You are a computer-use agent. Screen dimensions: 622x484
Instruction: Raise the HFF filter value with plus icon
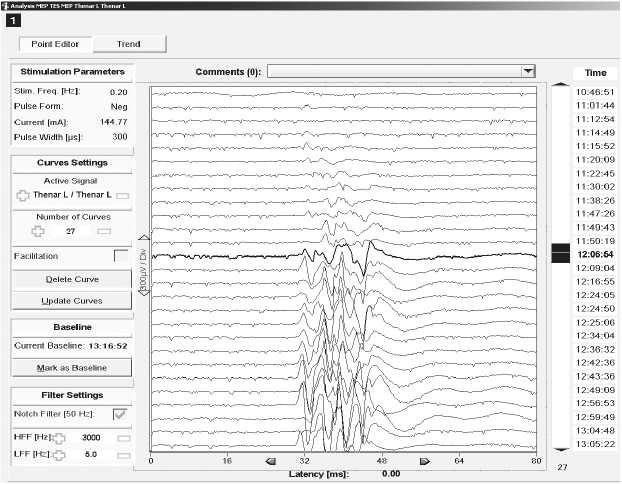(59, 438)
